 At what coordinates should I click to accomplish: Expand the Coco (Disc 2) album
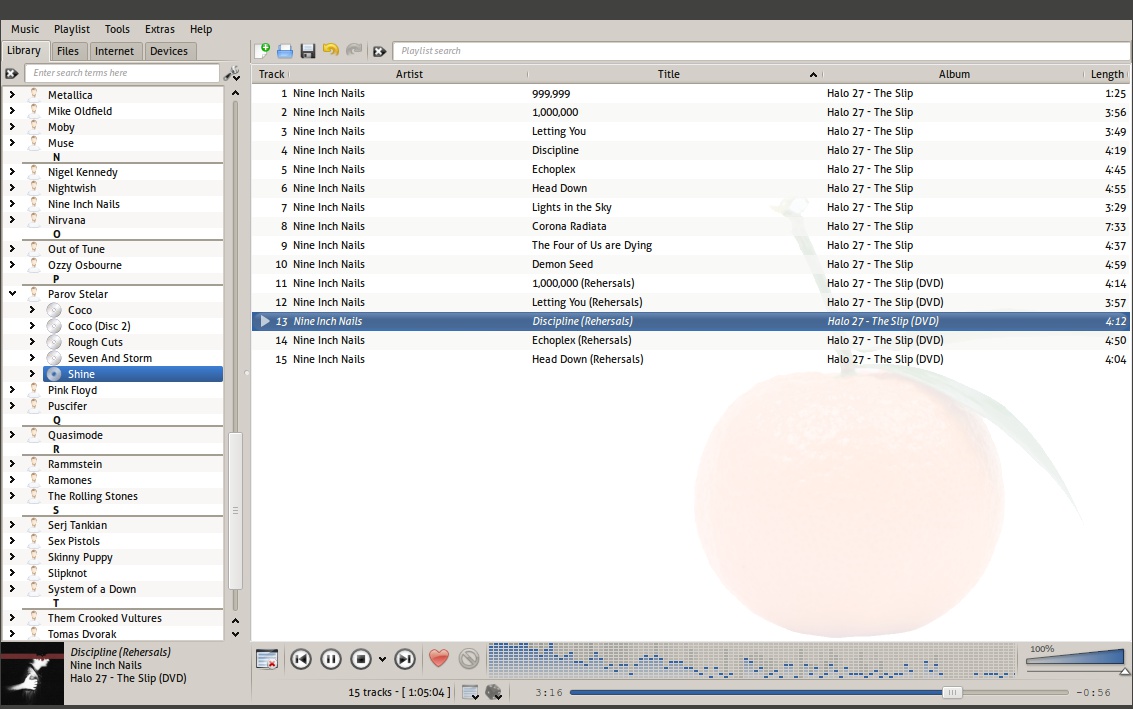(33, 326)
